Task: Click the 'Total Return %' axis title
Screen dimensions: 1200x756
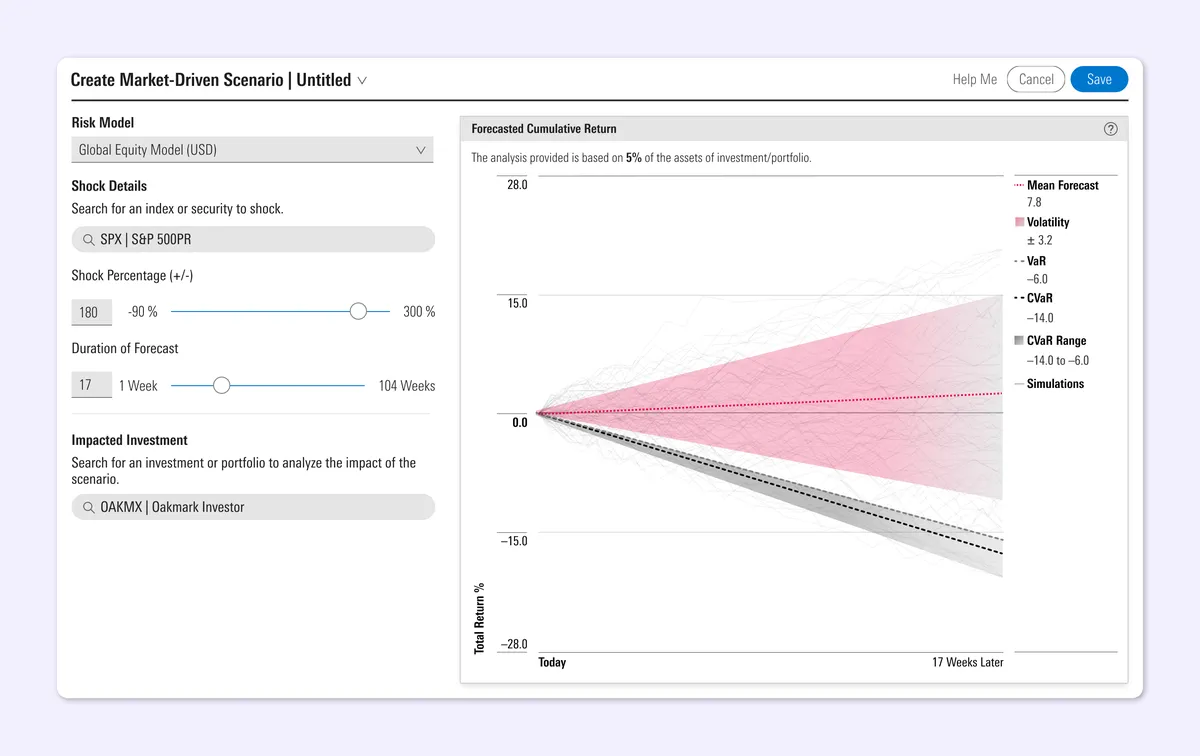Action: click(x=479, y=618)
